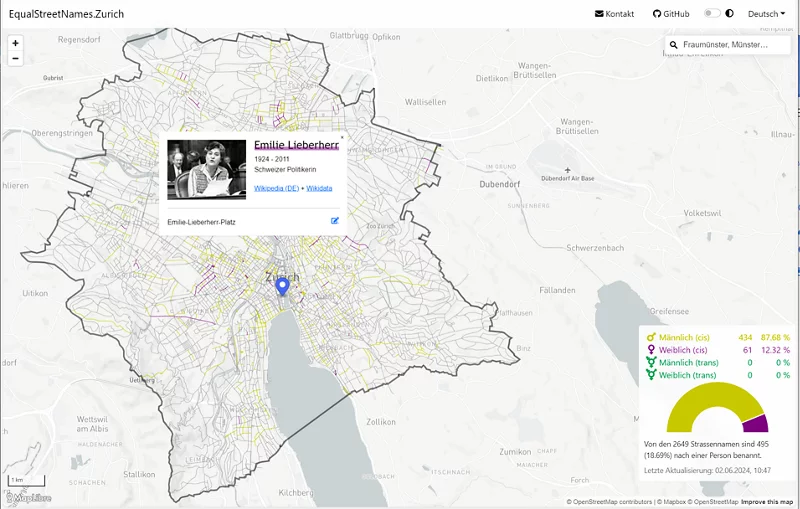Viewport: 800px width, 509px height.
Task: Click the purple female segment of gauge chart
Action: click(x=757, y=424)
